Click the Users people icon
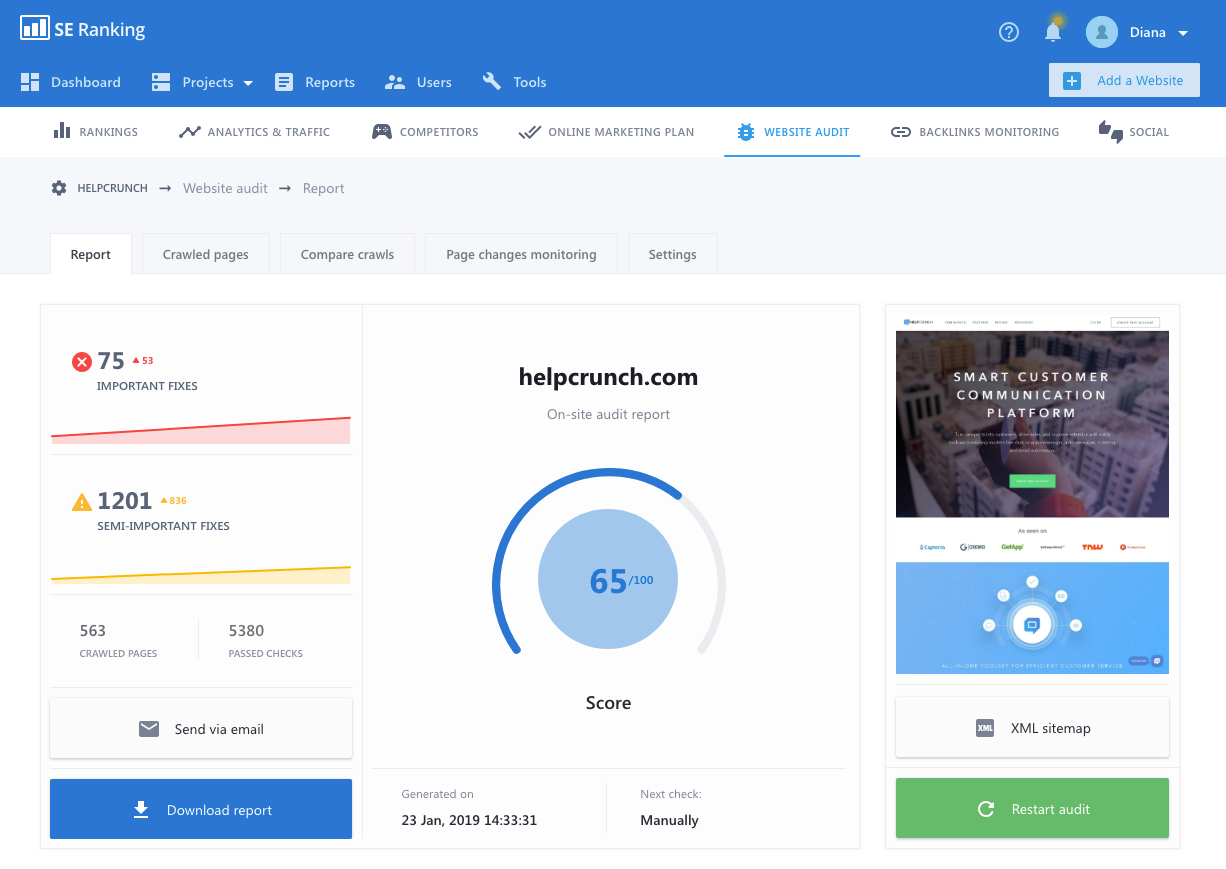The image size is (1226, 869). pos(395,82)
